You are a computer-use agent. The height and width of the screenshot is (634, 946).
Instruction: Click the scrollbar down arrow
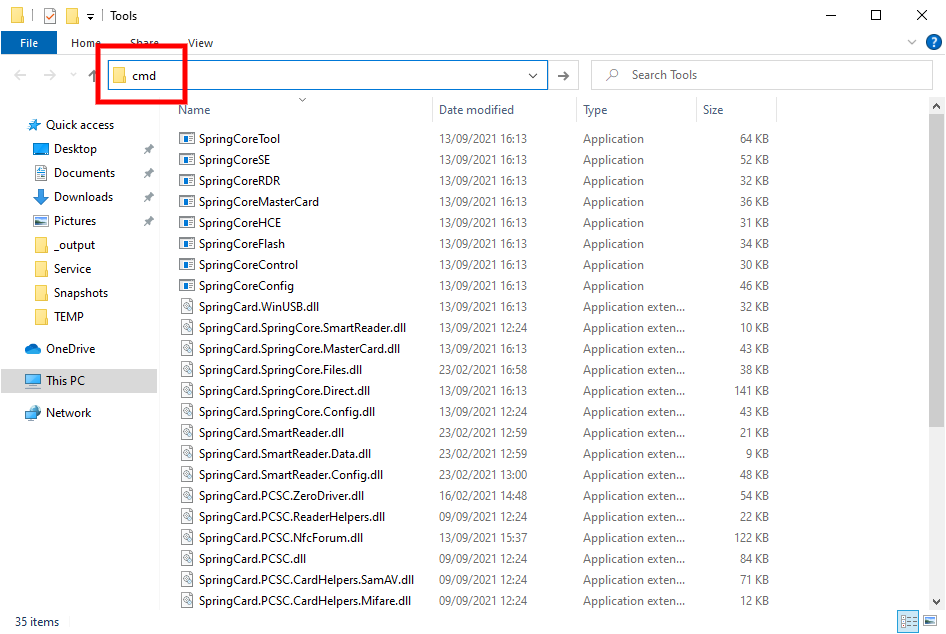936,601
